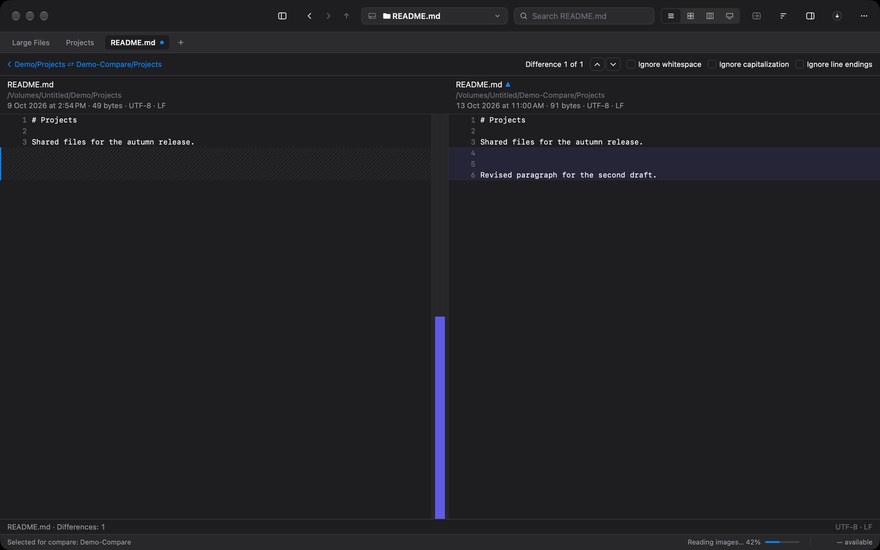This screenshot has width=880, height=550.
Task: Click the 'UTF-8 · LF' encoding status
Action: coord(854,527)
